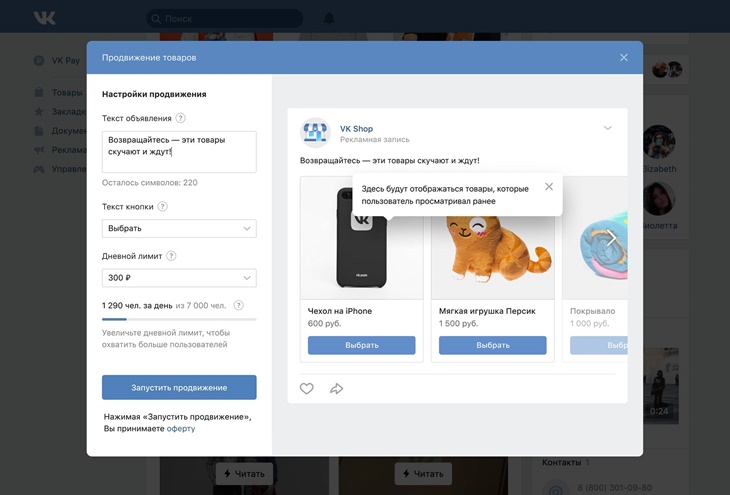Click the audience reach progress bar
730x495 pixels.
pos(179,319)
